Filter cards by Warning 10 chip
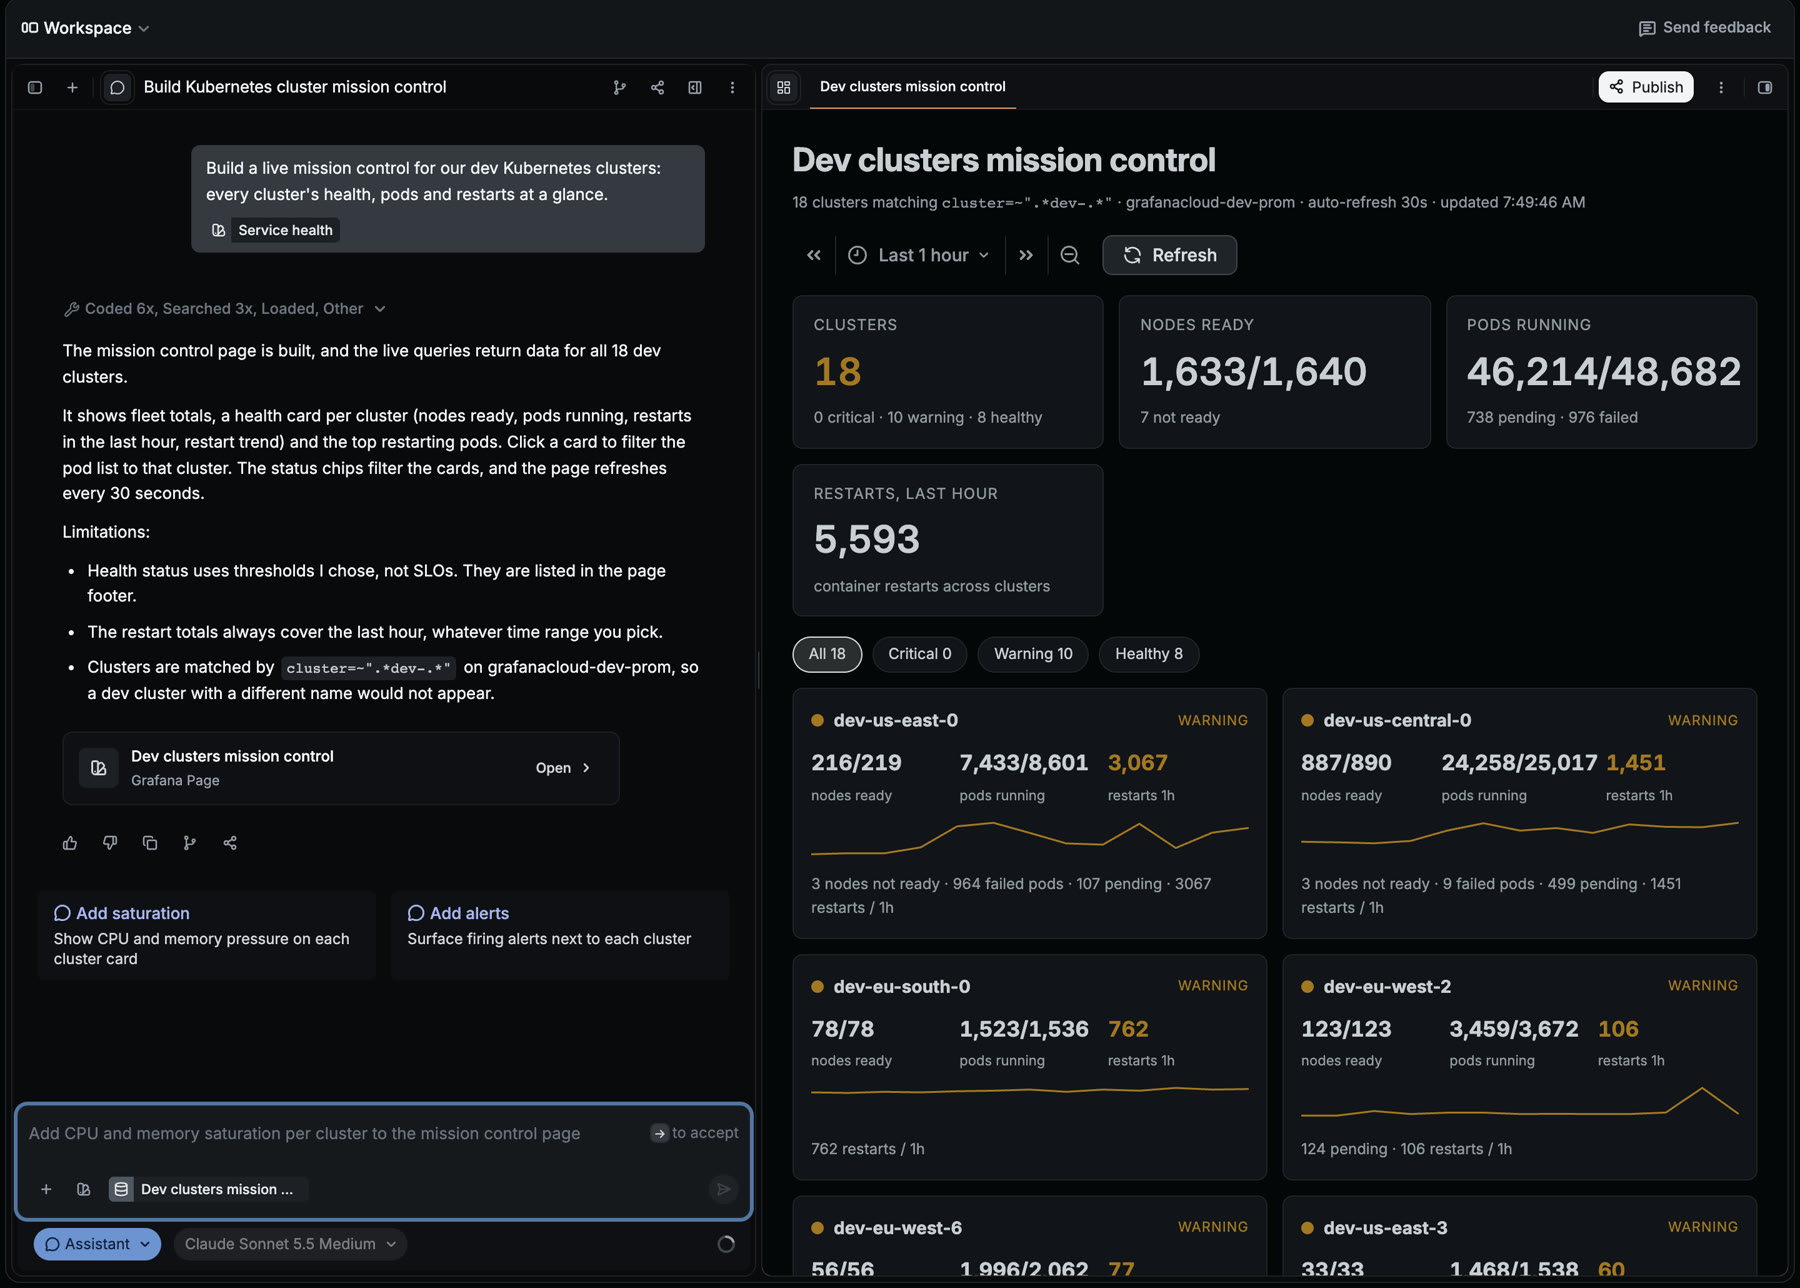Screen dimensions: 1800x1288 [1033, 654]
